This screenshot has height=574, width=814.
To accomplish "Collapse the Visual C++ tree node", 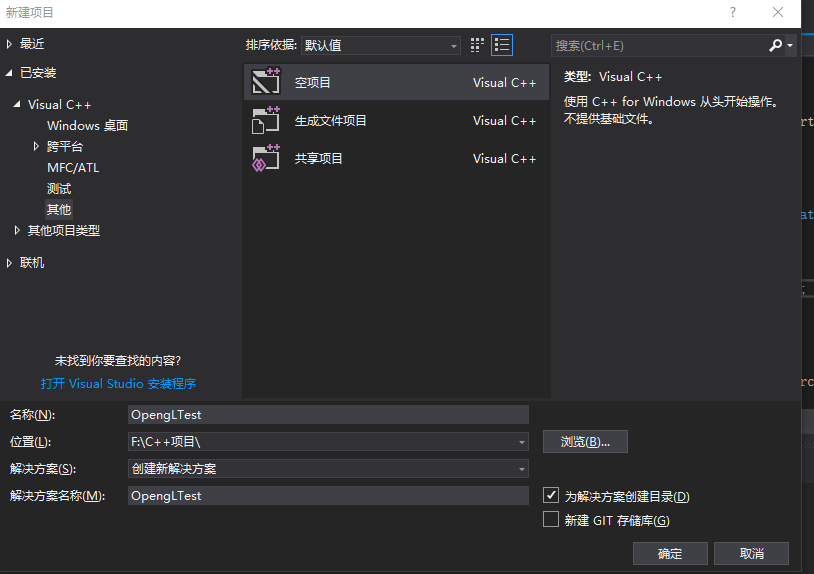I will coord(17,104).
